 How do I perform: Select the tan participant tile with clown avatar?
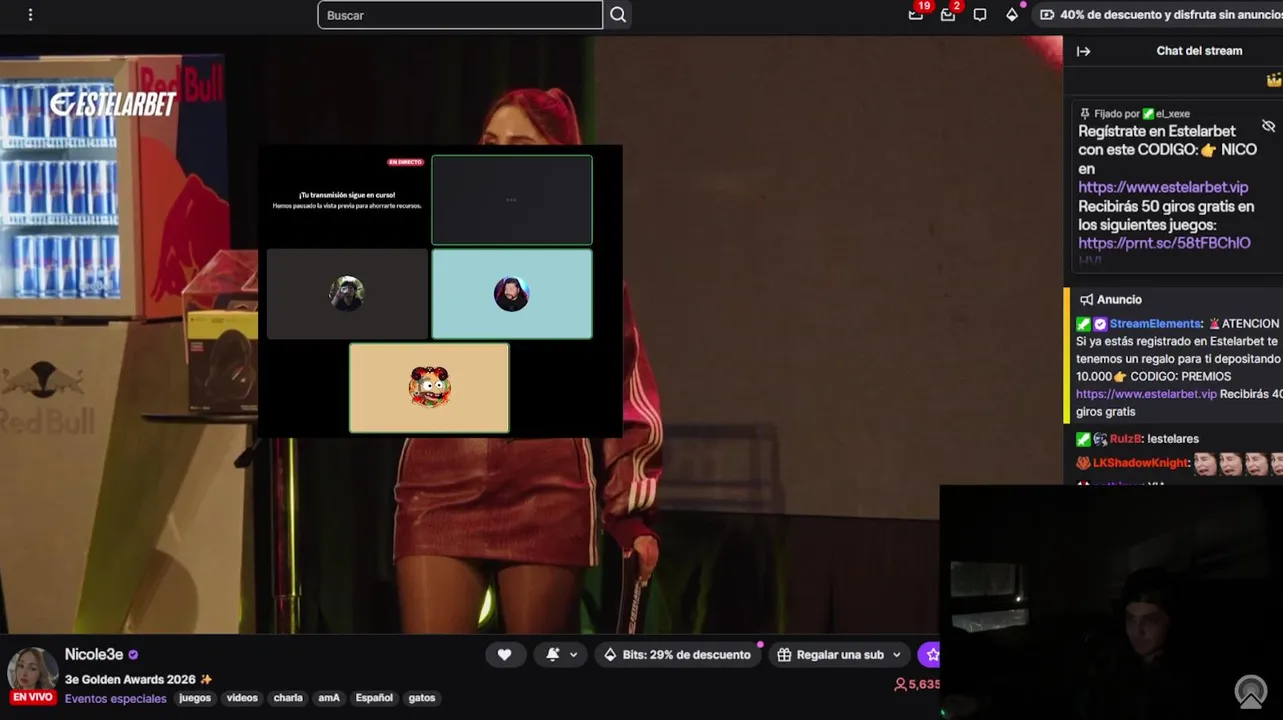tap(429, 388)
